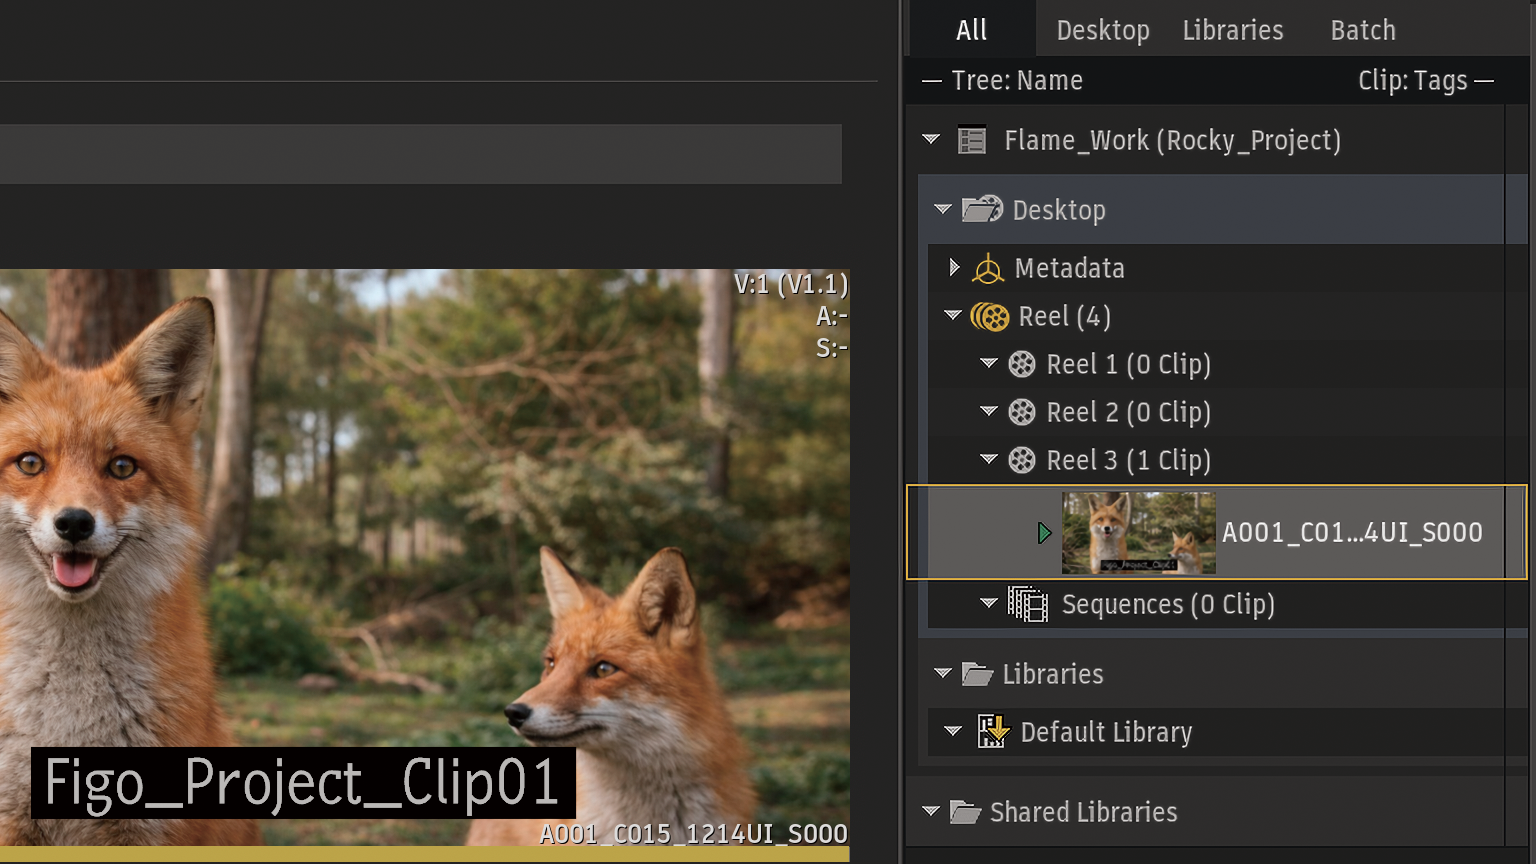The image size is (1536, 864).
Task: Click the yellow bar beneath the viewer
Action: point(424,855)
